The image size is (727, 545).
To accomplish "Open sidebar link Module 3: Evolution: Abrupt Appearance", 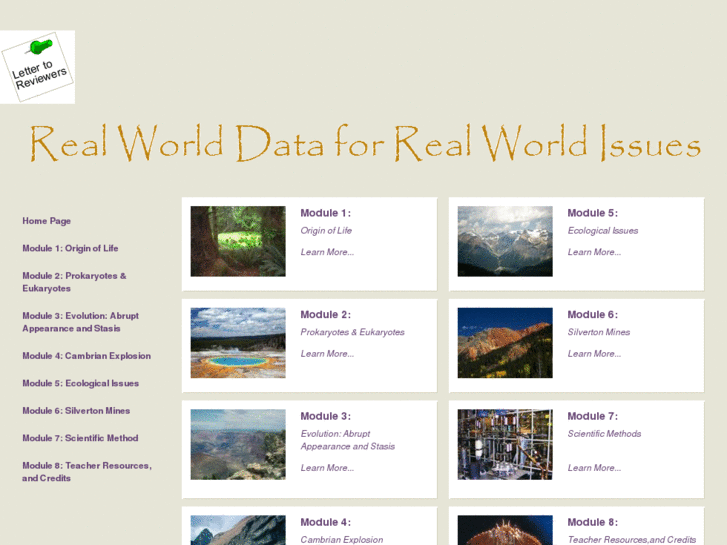I will pos(80,322).
